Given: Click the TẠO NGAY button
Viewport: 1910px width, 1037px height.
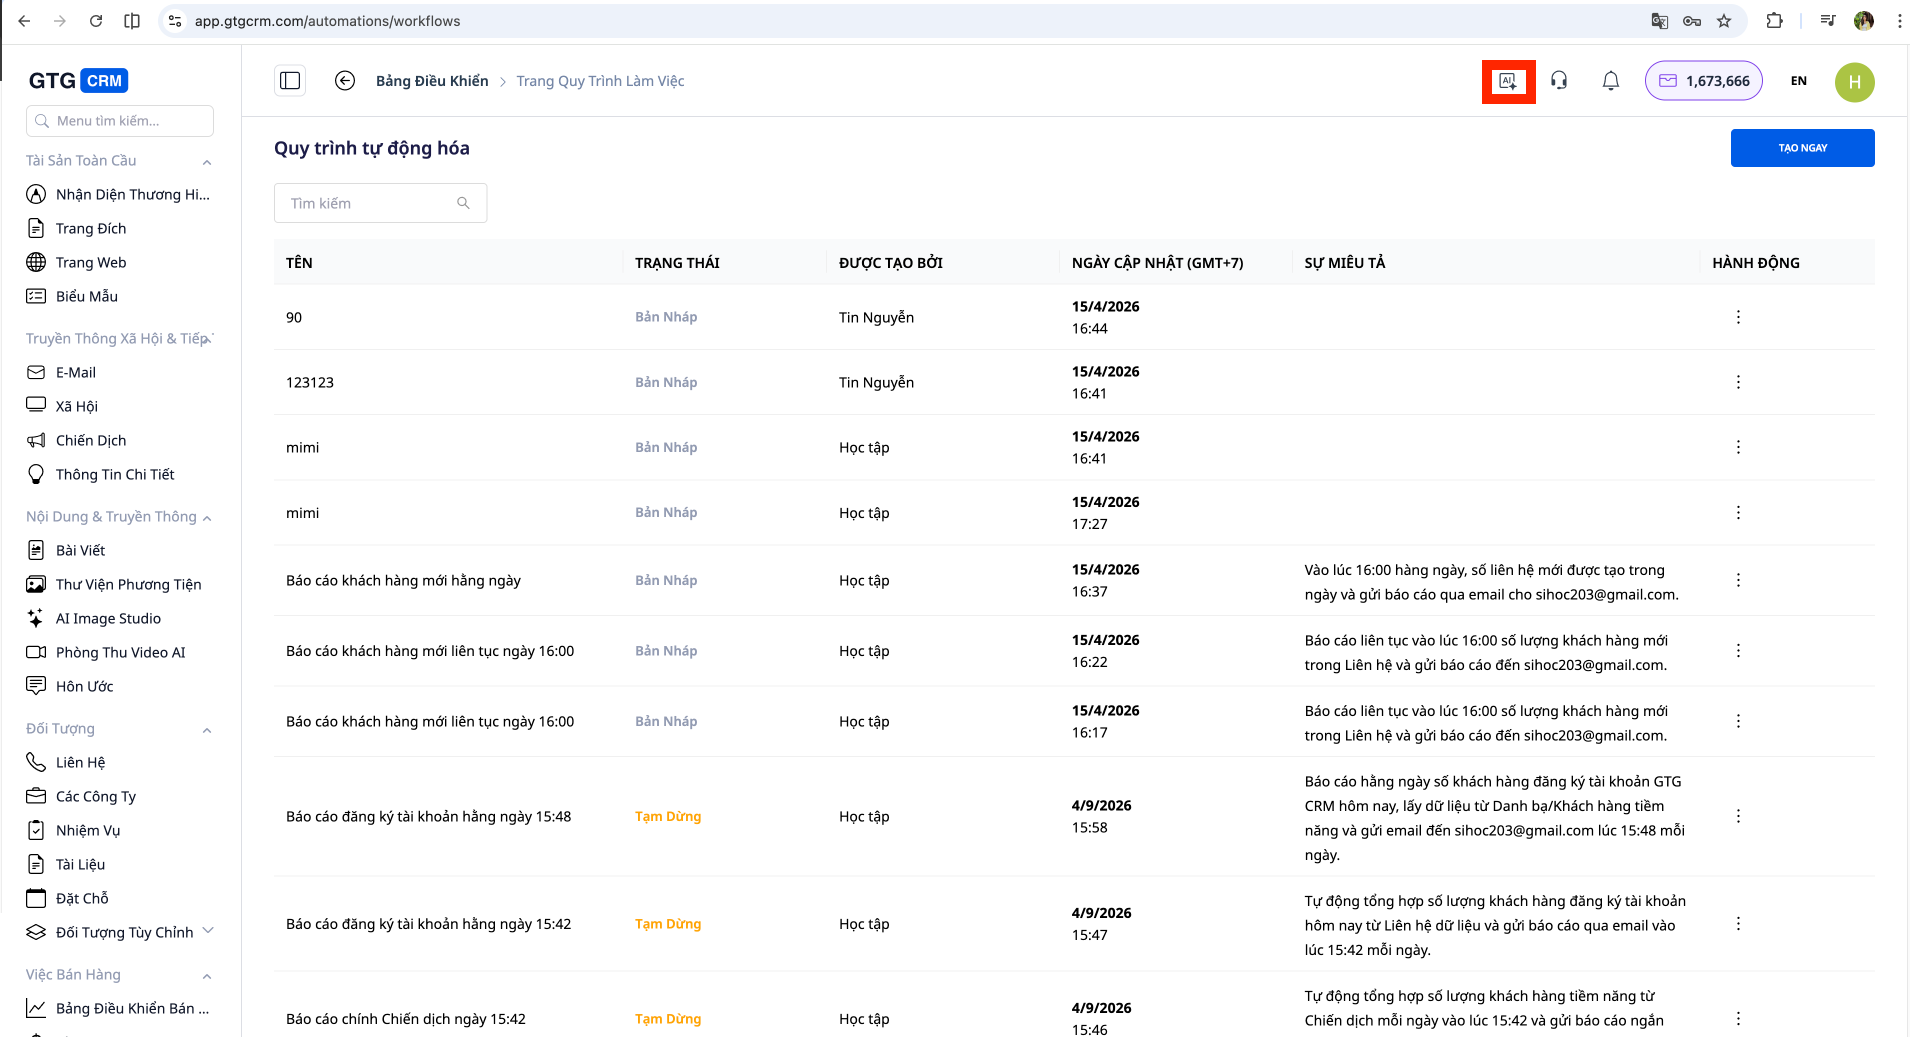Looking at the screenshot, I should click(1802, 148).
